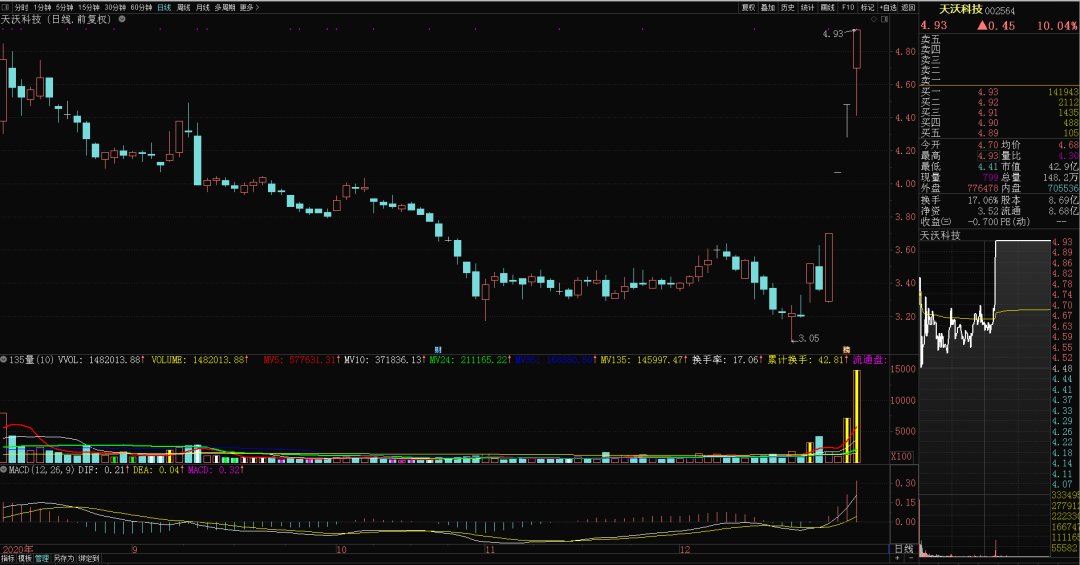Click the DIF 0.21 MACD label
This screenshot has width=1080, height=565.
102,470
